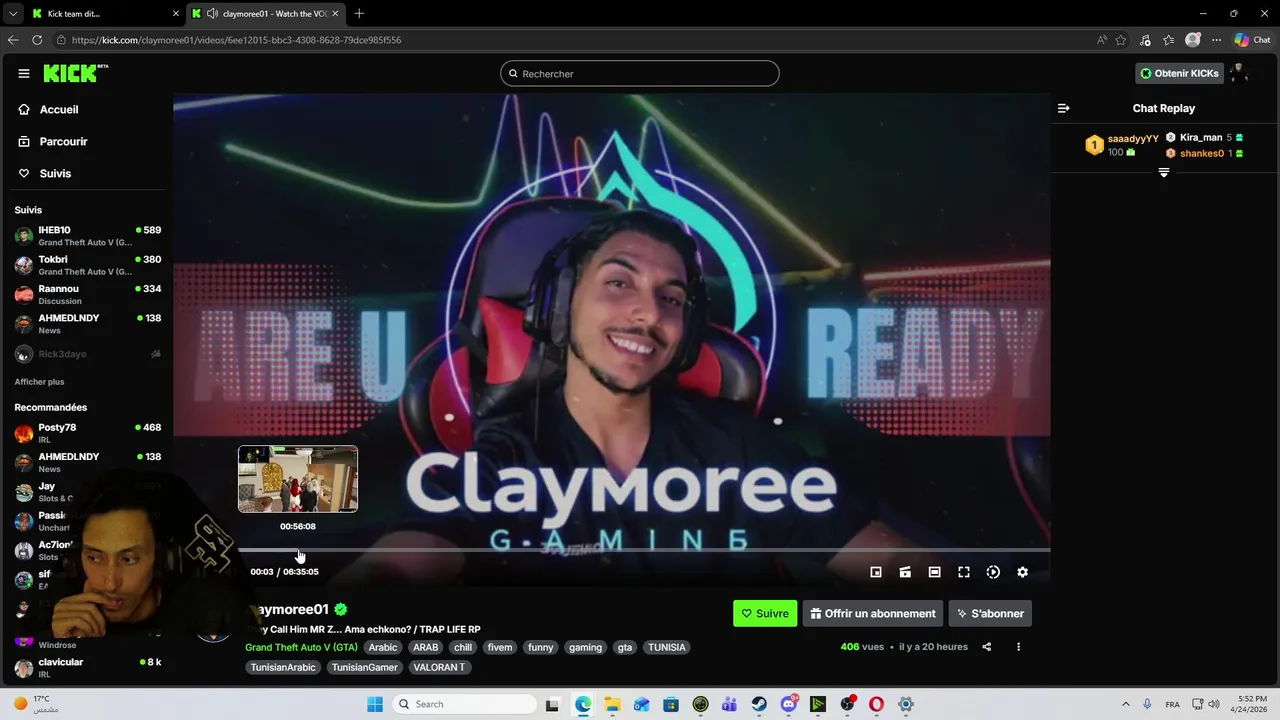Show hidden system tray icons chevron
Screen dimensions: 1280x720
point(1125,704)
